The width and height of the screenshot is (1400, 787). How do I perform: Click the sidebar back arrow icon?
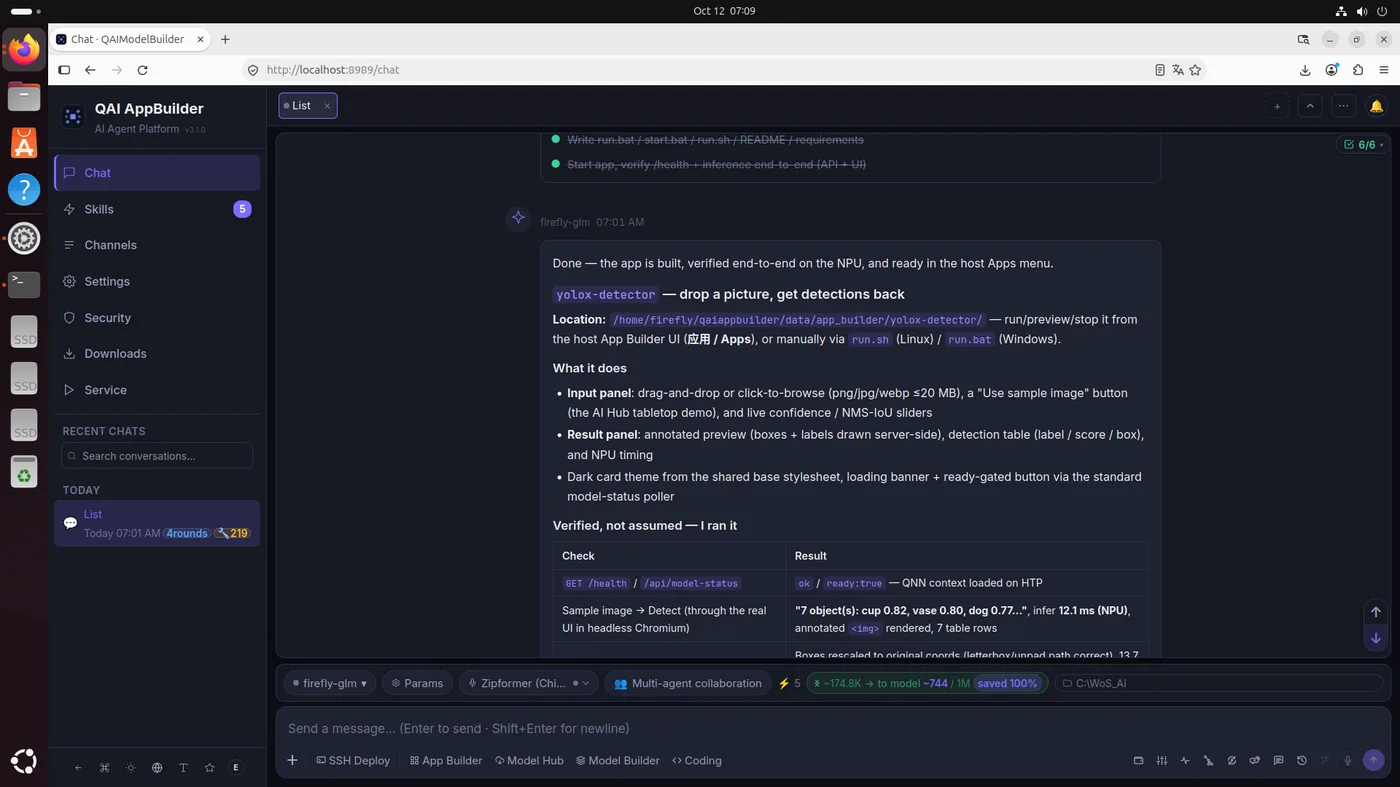[78, 768]
